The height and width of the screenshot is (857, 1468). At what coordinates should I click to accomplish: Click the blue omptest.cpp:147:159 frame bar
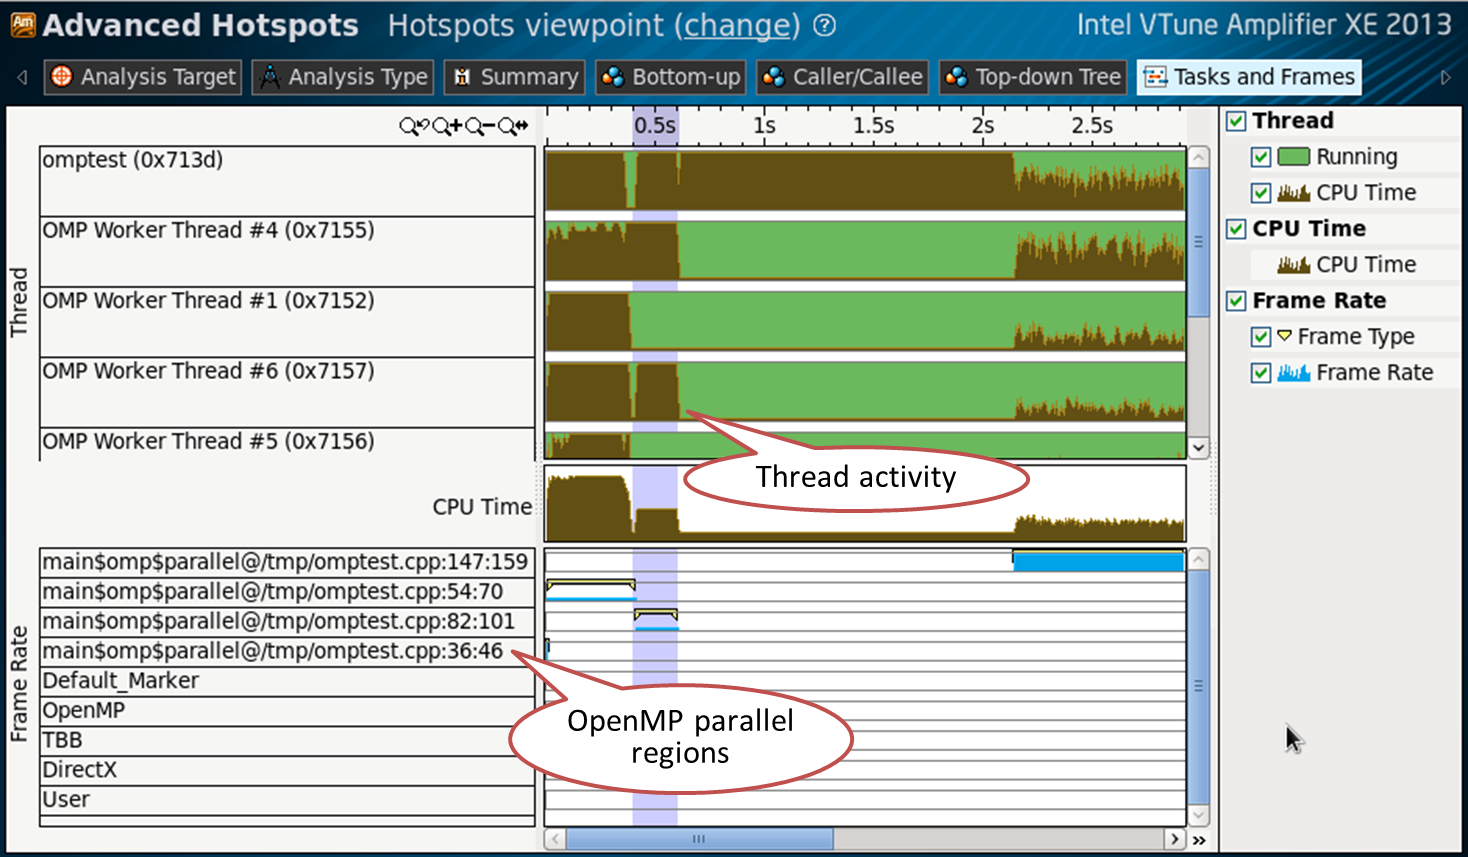[x=1098, y=561]
